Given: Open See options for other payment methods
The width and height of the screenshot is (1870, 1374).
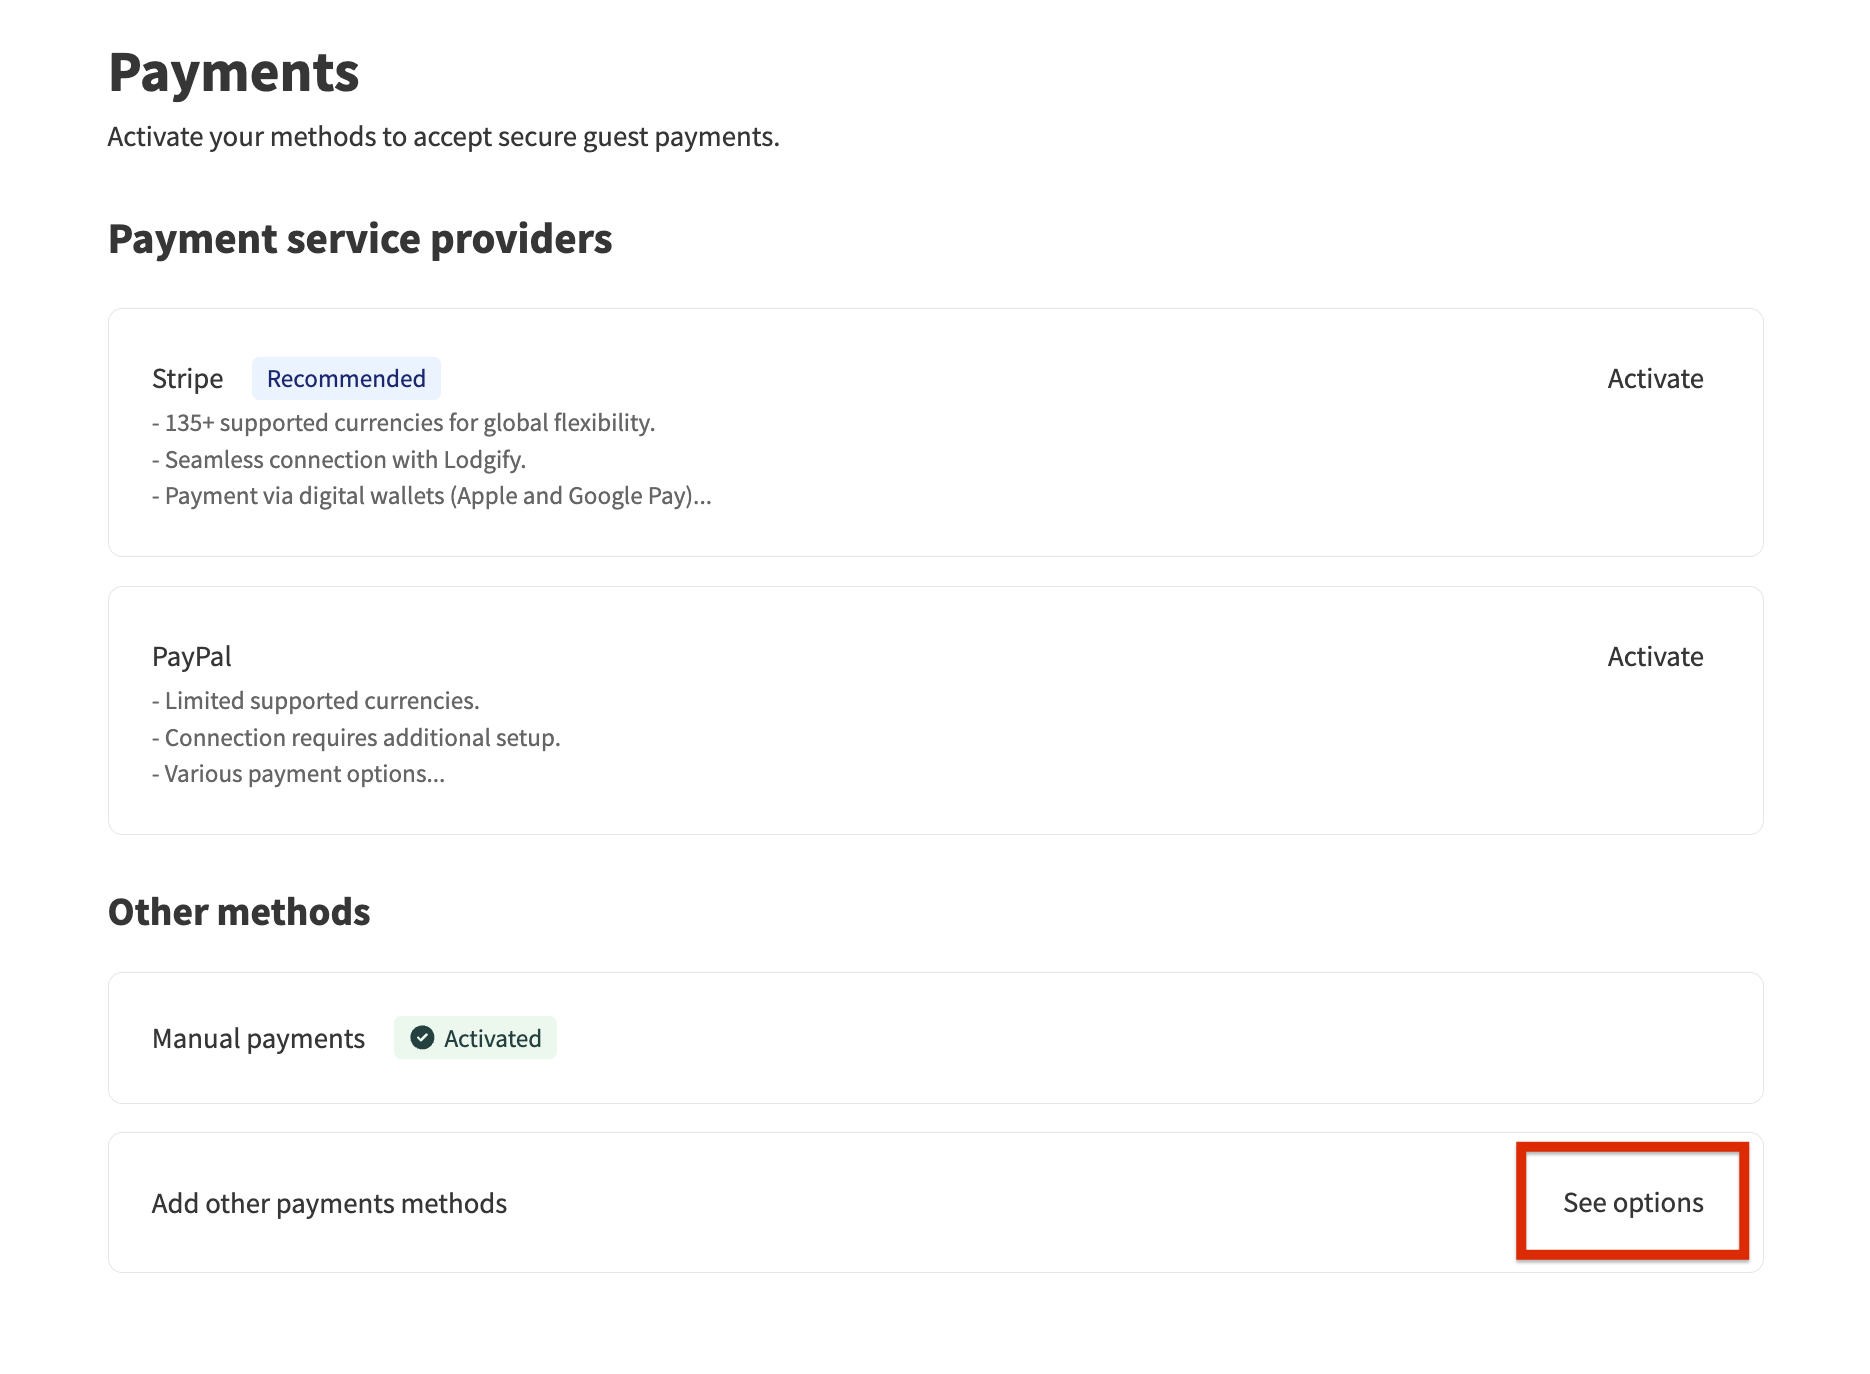Looking at the screenshot, I should (x=1632, y=1202).
